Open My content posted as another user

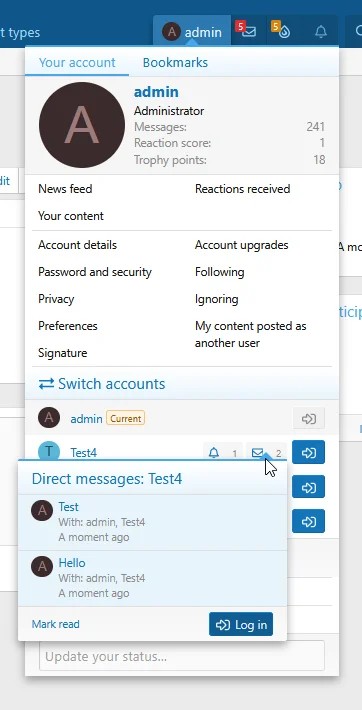click(251, 335)
